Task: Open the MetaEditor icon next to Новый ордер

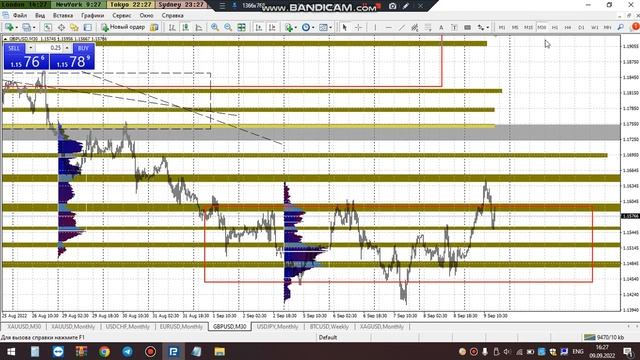Action: click(154, 27)
